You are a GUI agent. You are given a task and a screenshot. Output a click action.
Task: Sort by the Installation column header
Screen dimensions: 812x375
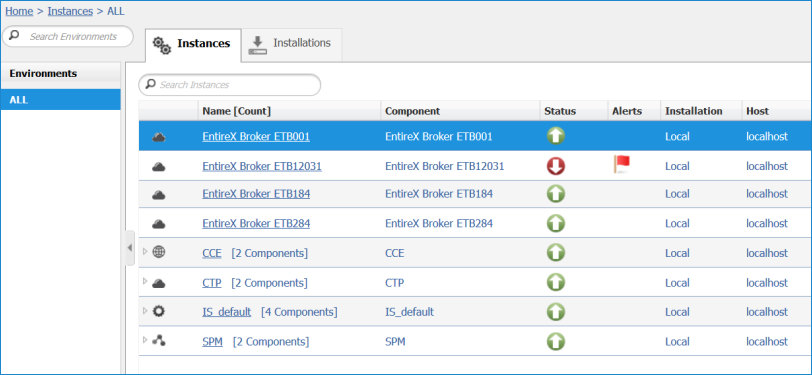click(x=701, y=111)
